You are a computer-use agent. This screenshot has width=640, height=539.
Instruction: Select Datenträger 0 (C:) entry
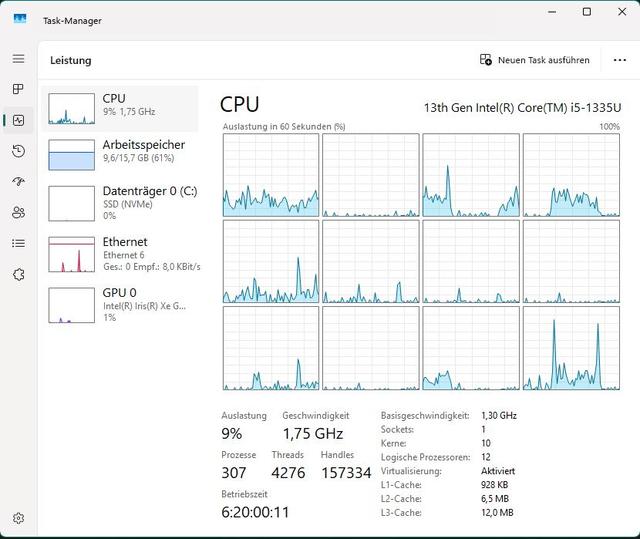120,204
